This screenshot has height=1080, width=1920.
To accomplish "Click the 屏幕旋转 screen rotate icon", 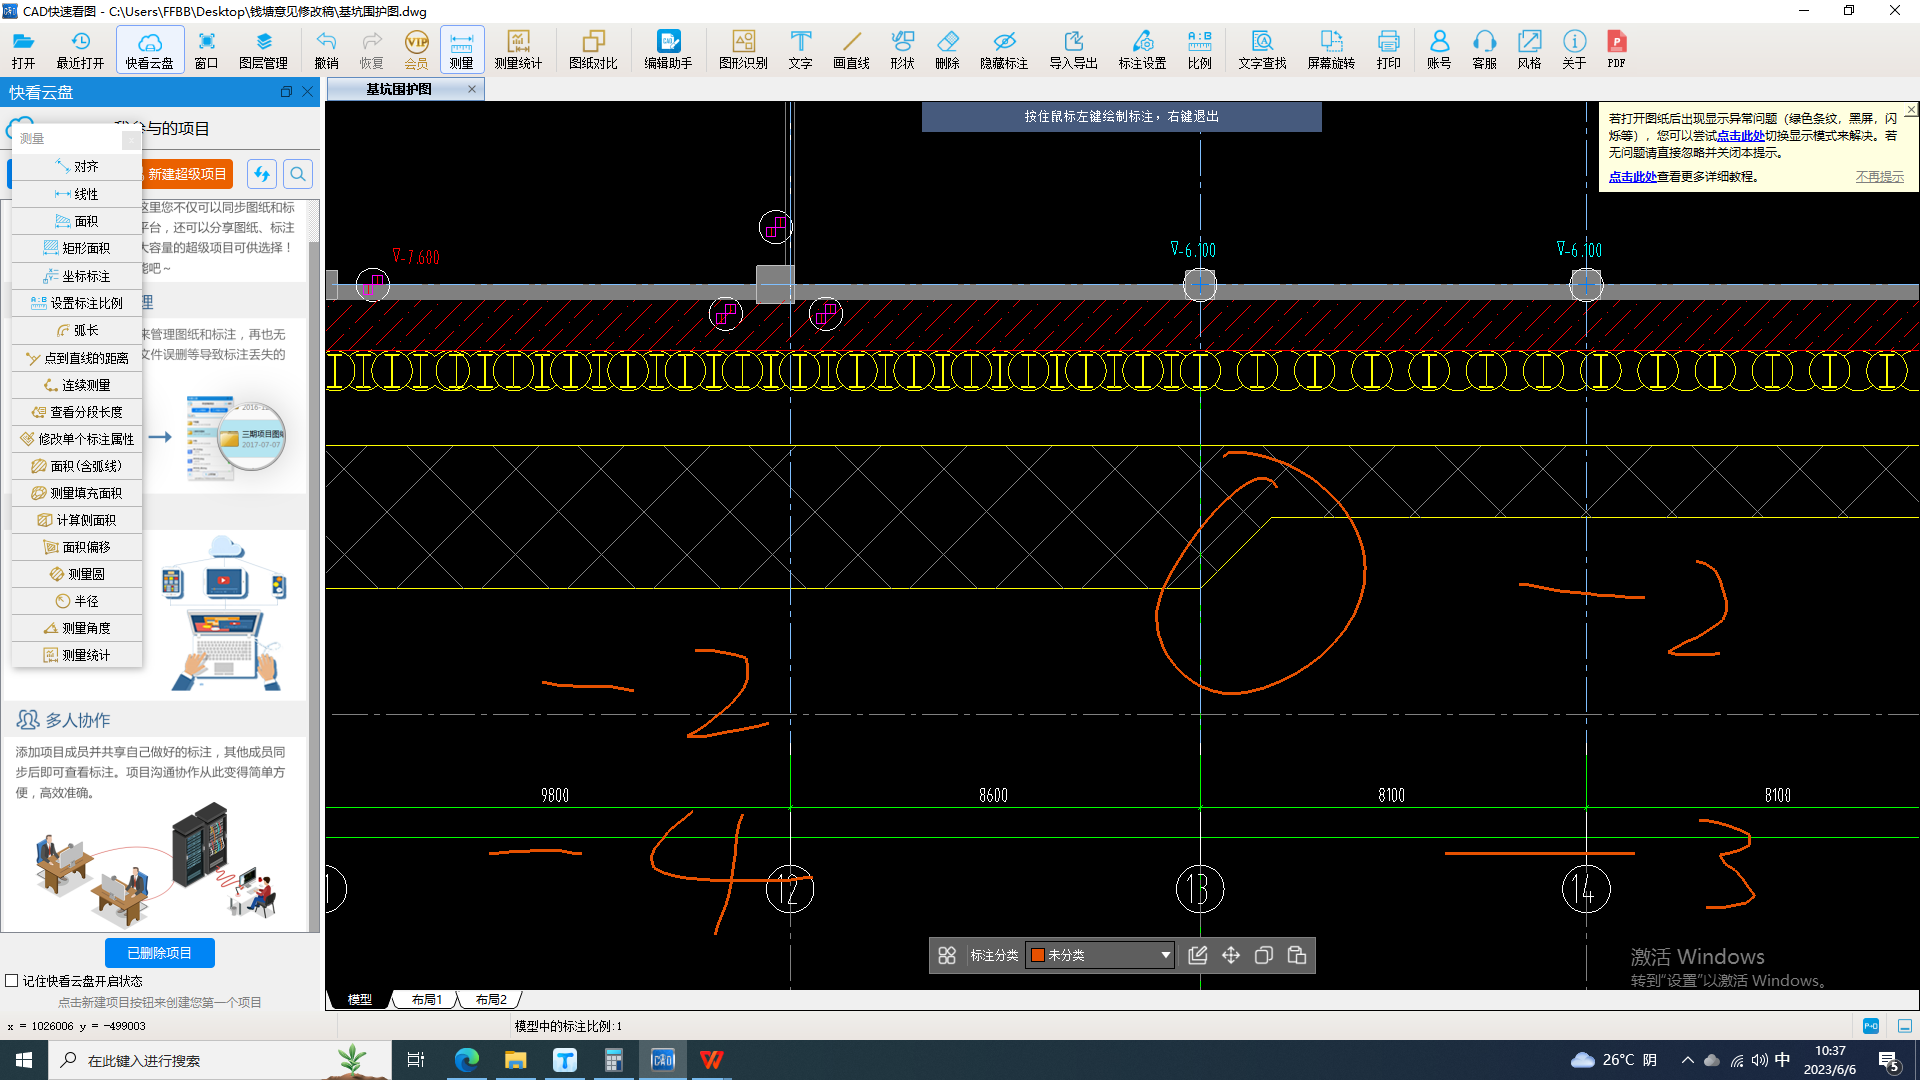I will pos(1331,49).
